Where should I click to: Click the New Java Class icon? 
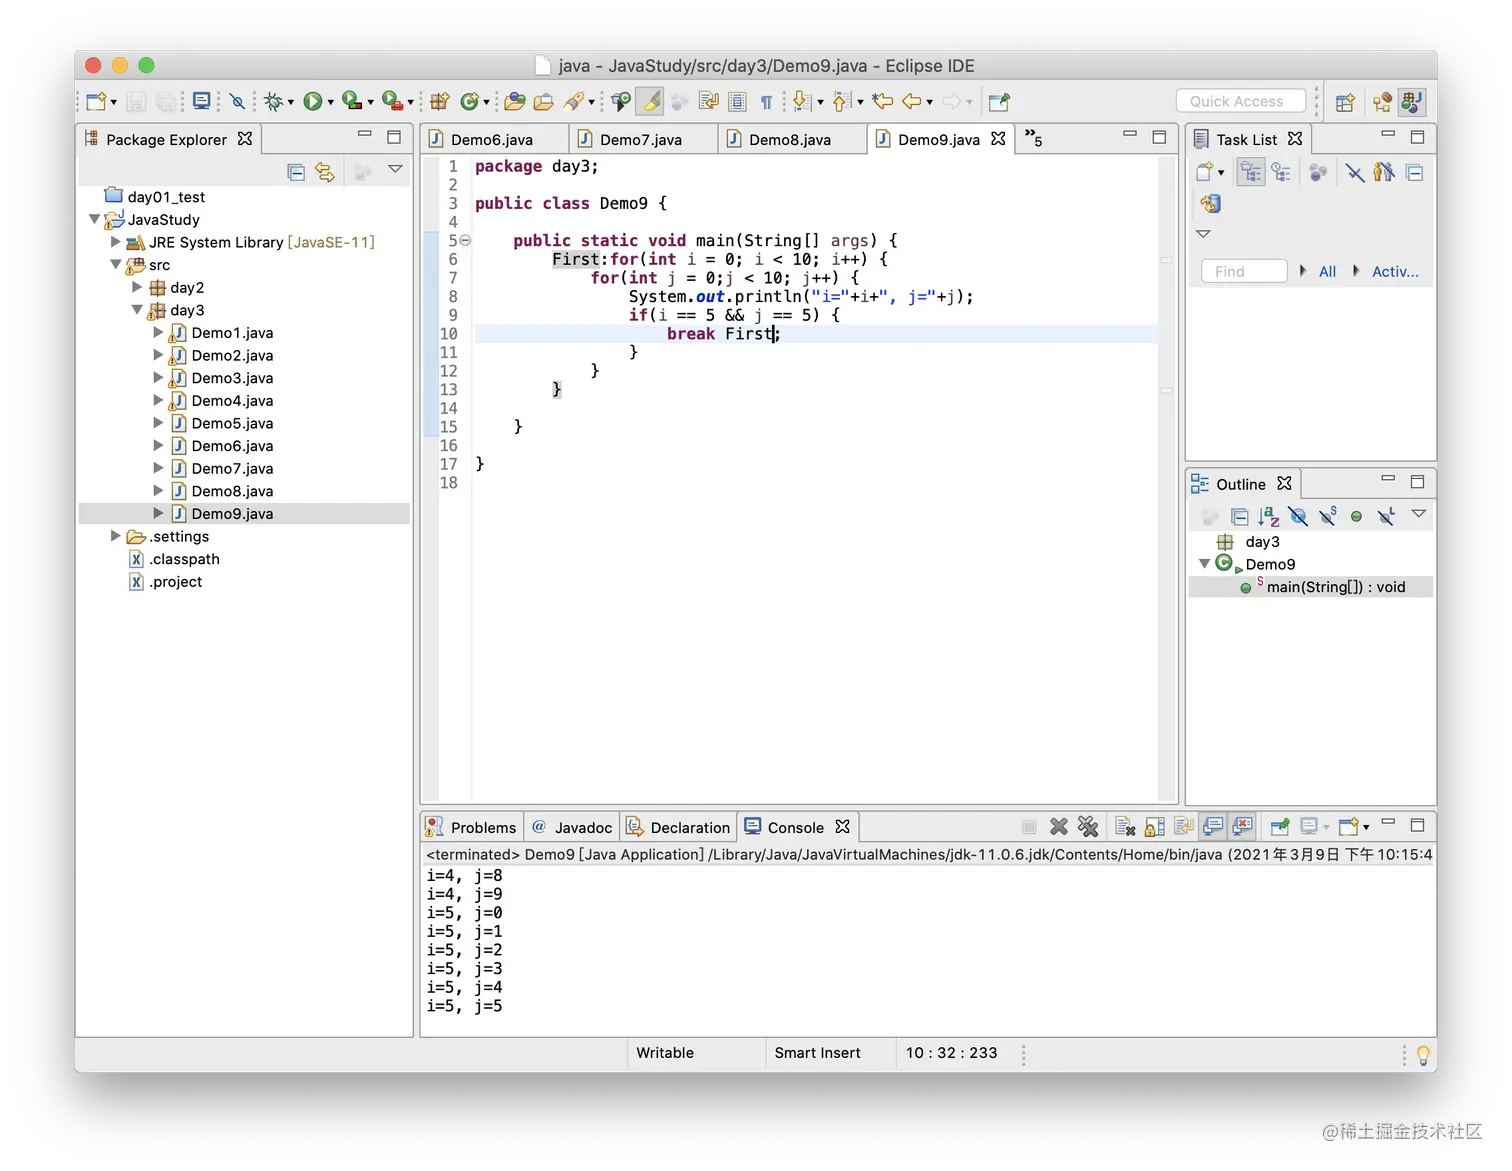469,101
